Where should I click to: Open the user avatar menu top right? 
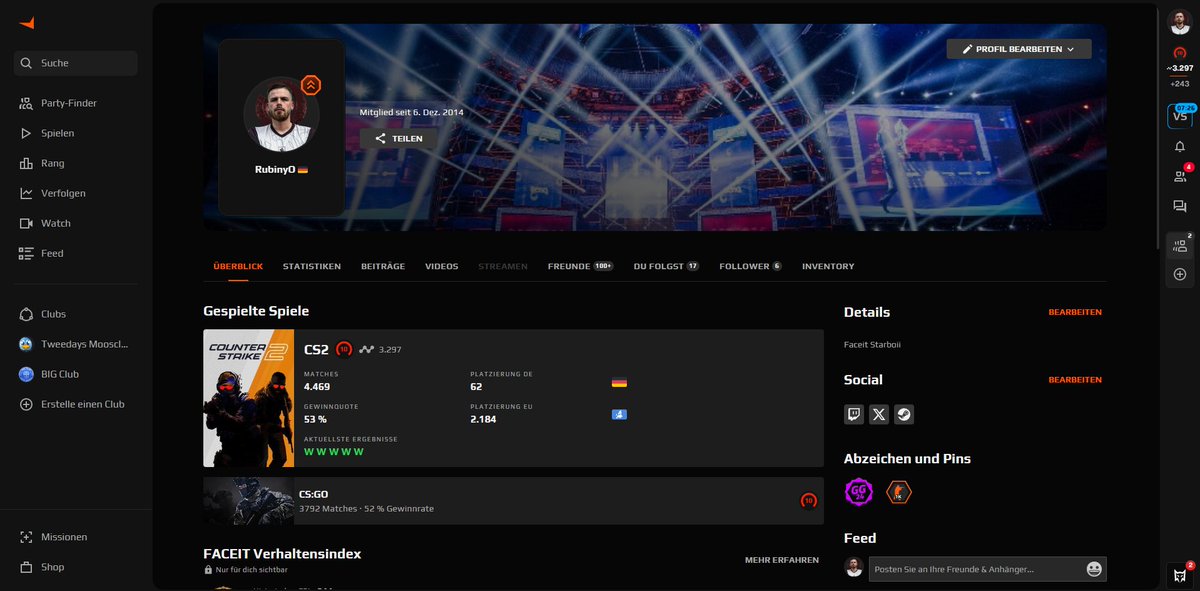click(1179, 22)
